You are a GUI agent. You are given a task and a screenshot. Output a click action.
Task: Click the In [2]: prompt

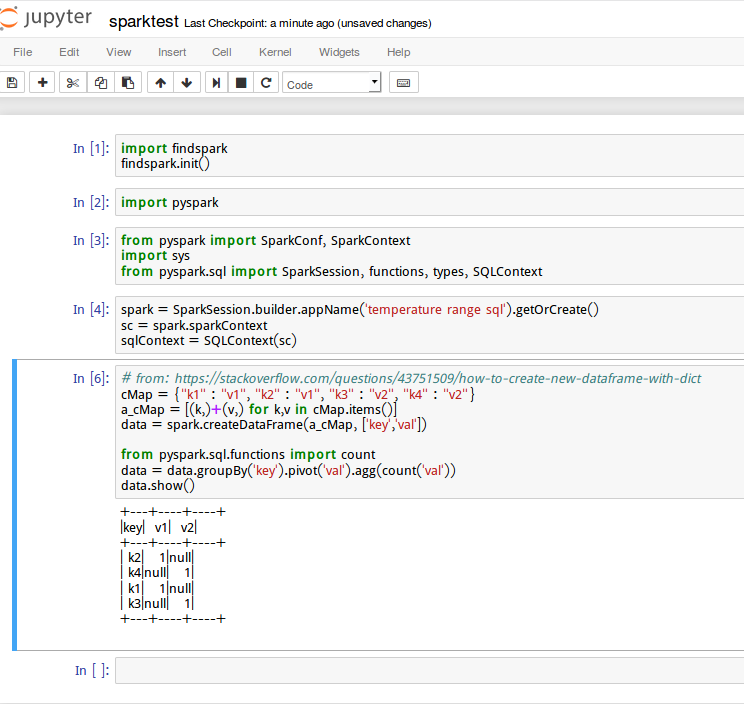pyautogui.click(x=91, y=203)
